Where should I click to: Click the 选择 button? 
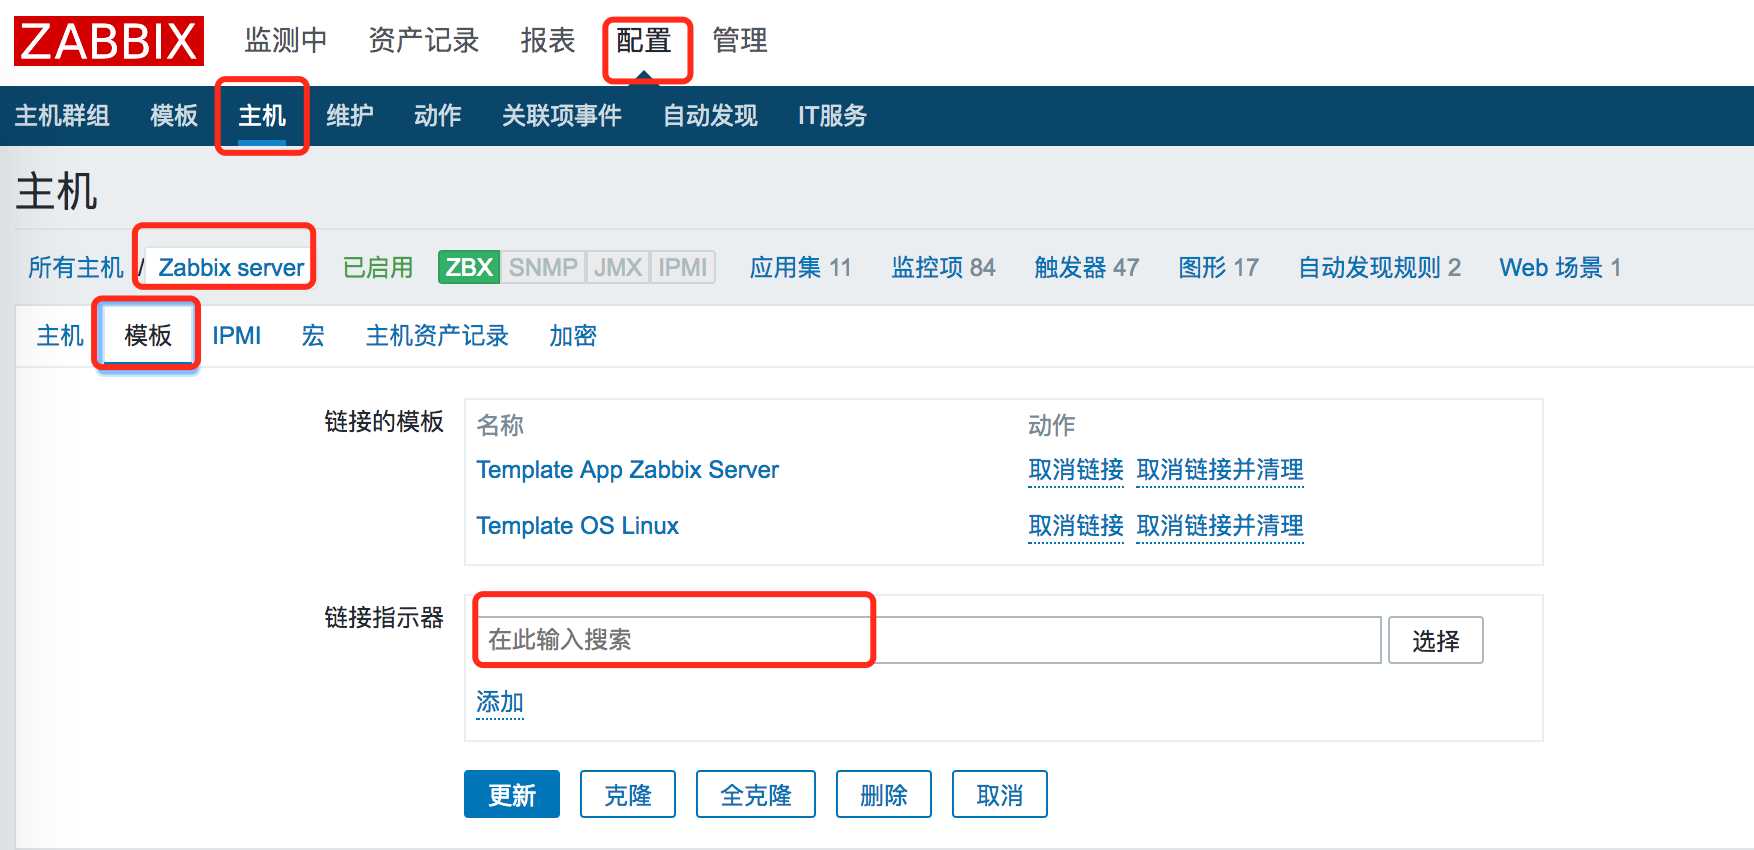(x=1436, y=640)
